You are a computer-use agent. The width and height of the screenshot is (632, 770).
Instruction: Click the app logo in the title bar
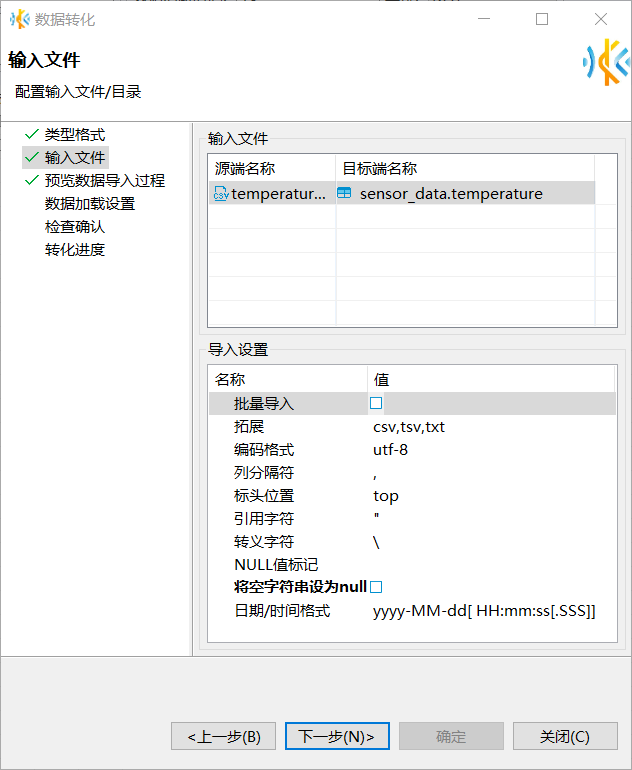tap(19, 19)
